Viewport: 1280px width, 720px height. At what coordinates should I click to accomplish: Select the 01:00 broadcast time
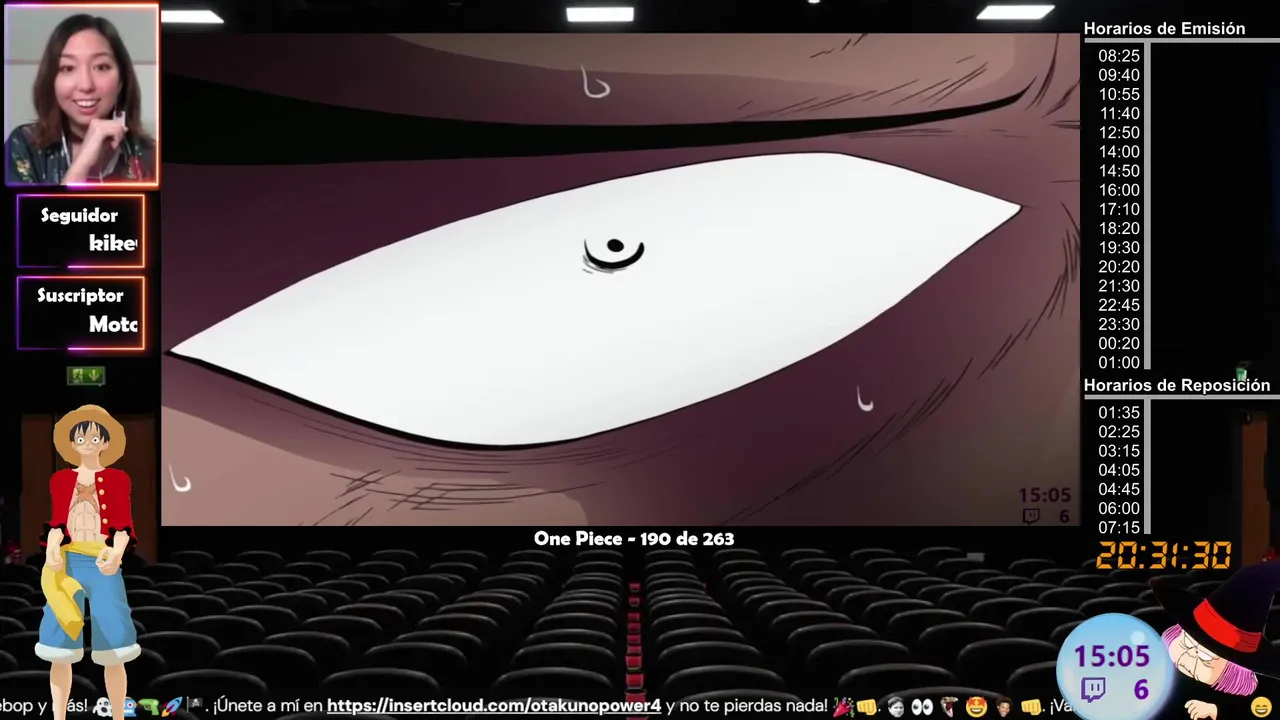pos(1119,362)
